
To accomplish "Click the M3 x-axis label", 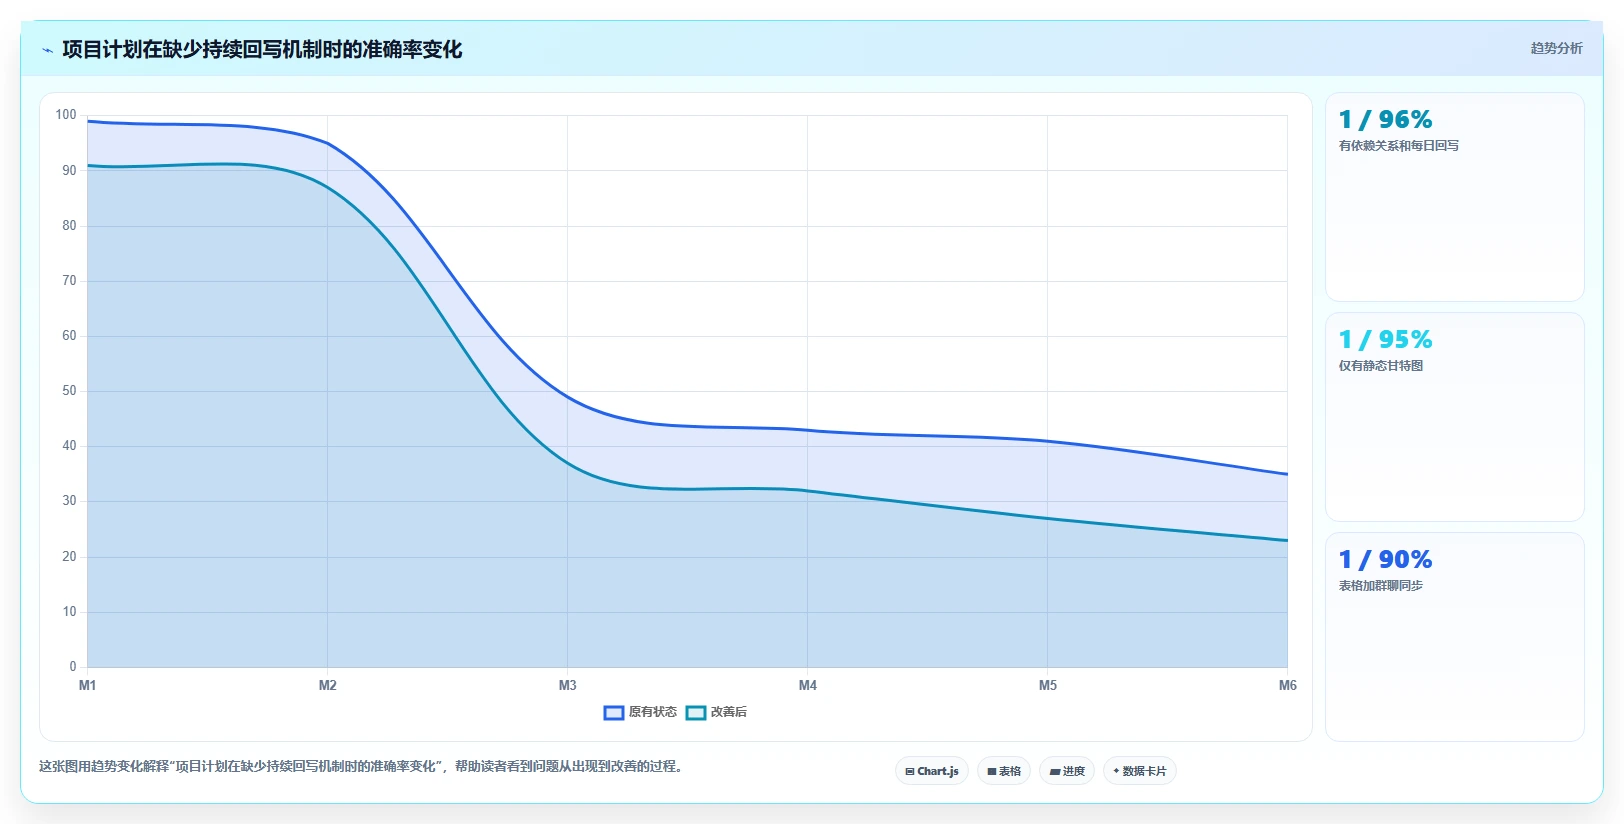I will pos(568,686).
